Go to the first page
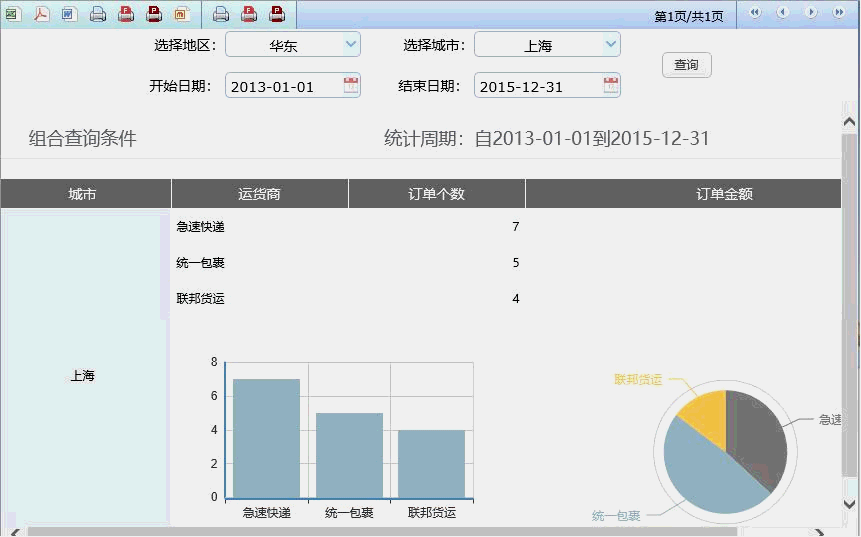This screenshot has width=861, height=537. (755, 13)
